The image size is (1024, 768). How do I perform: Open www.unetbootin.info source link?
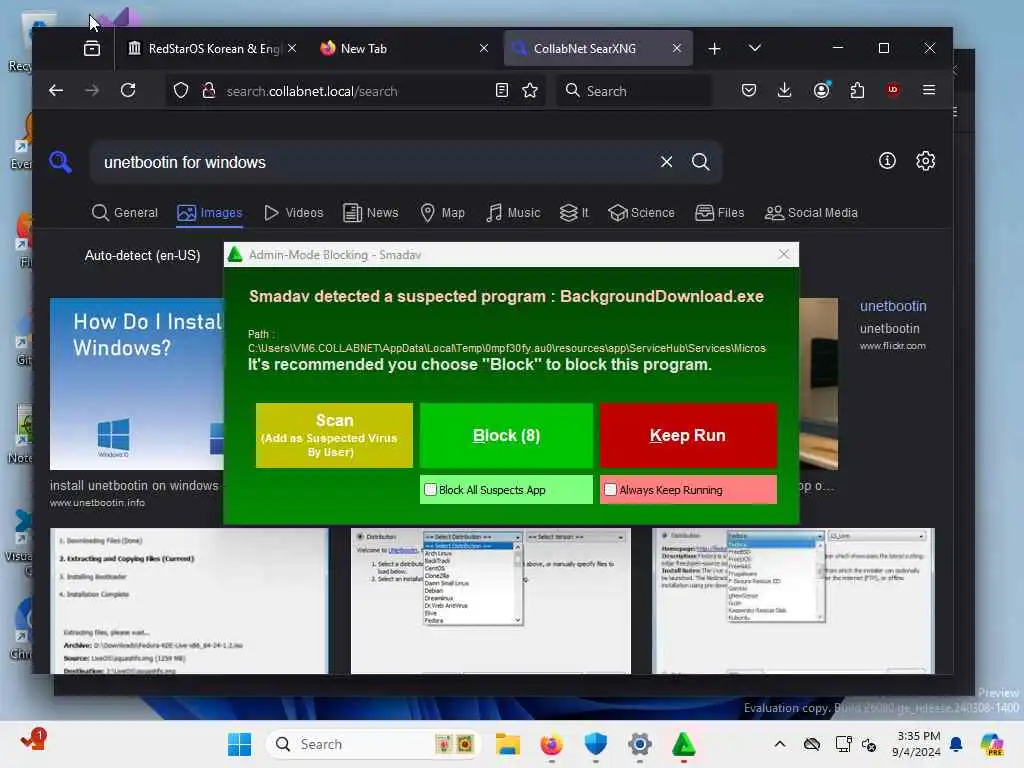pyautogui.click(x=97, y=503)
